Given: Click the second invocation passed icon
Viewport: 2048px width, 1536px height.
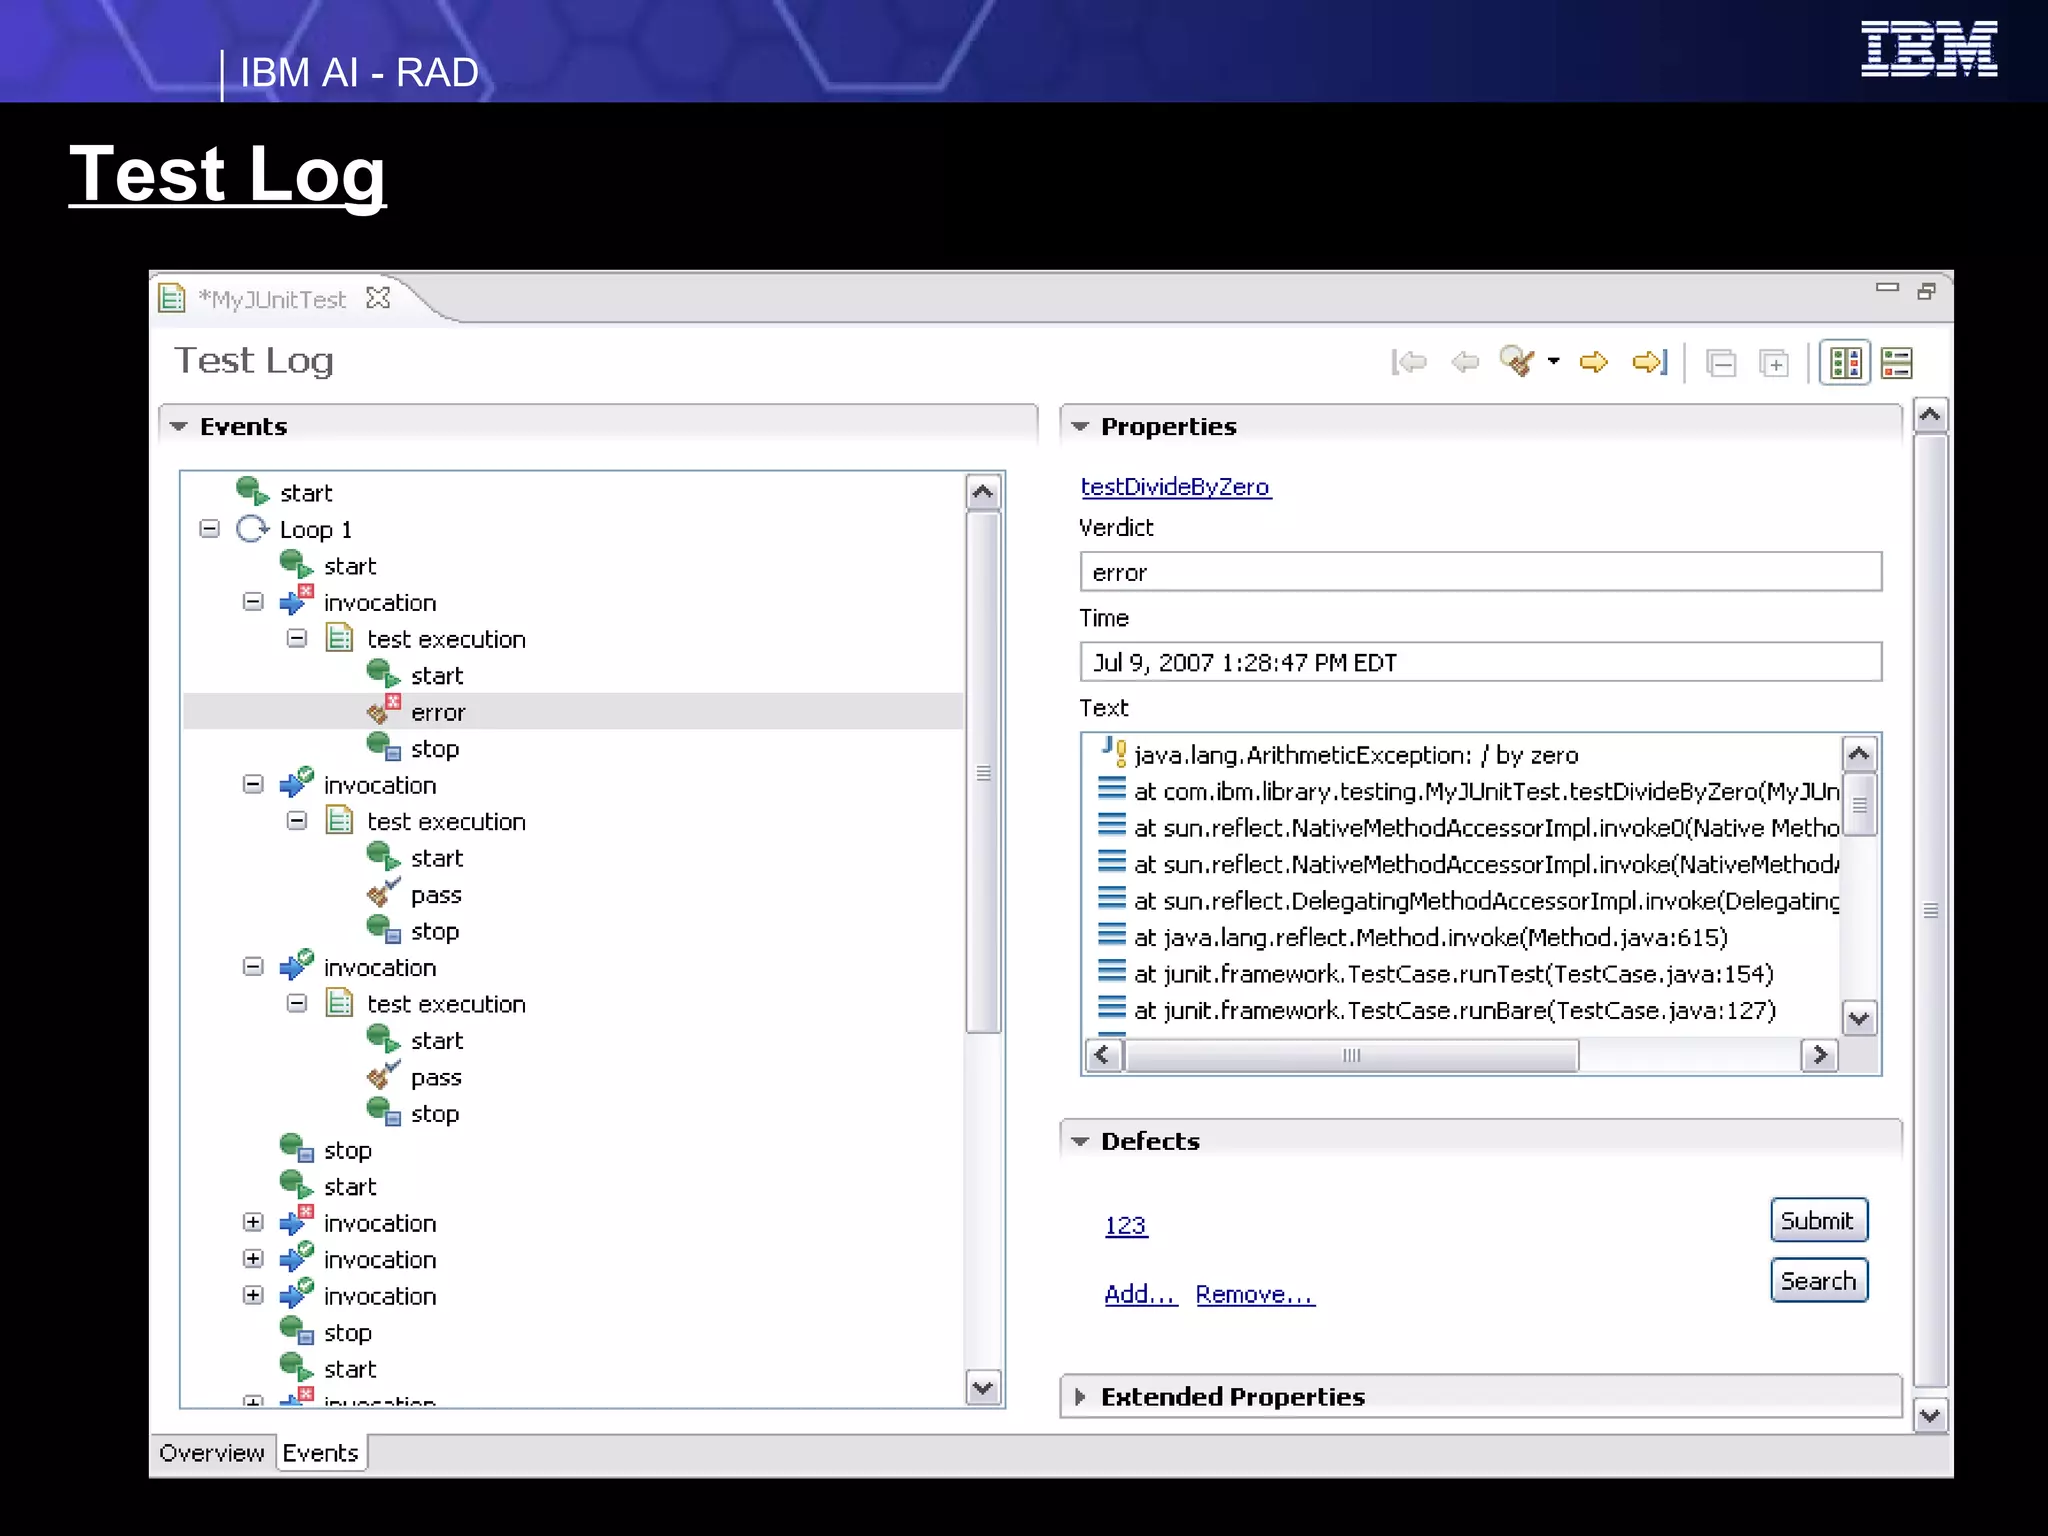Looking at the screenshot, I should click(296, 783).
